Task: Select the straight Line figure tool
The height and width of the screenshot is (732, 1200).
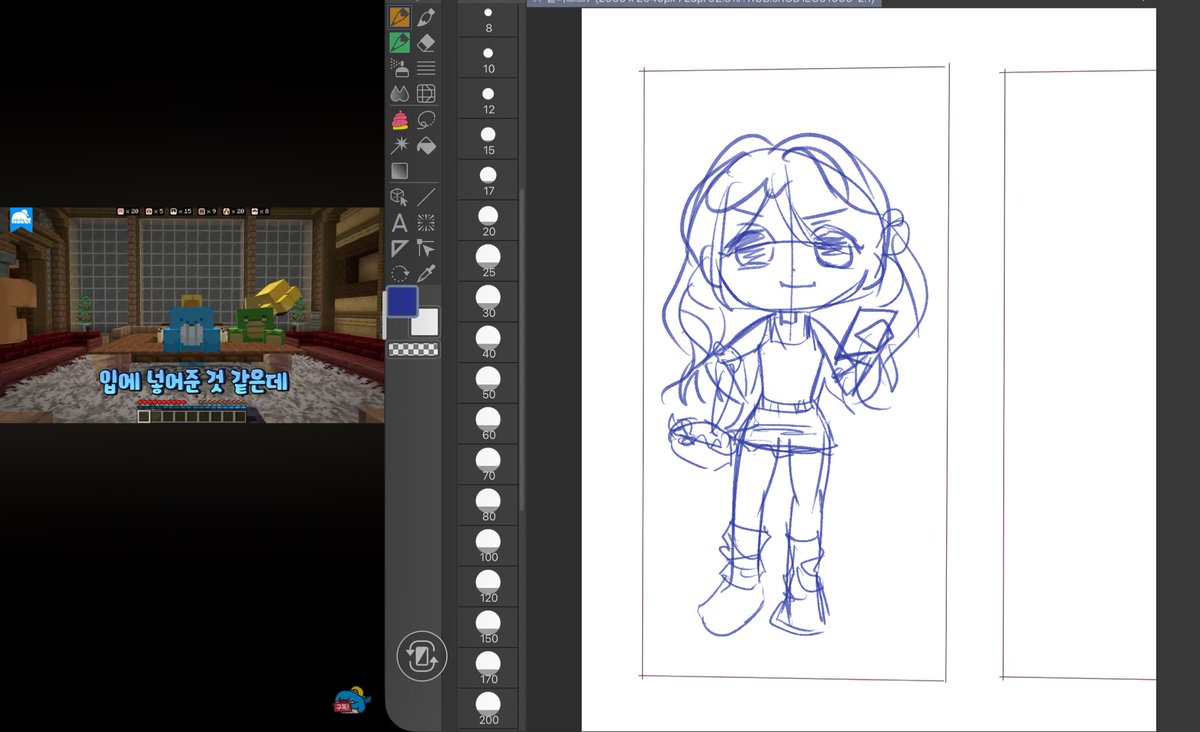Action: click(426, 197)
